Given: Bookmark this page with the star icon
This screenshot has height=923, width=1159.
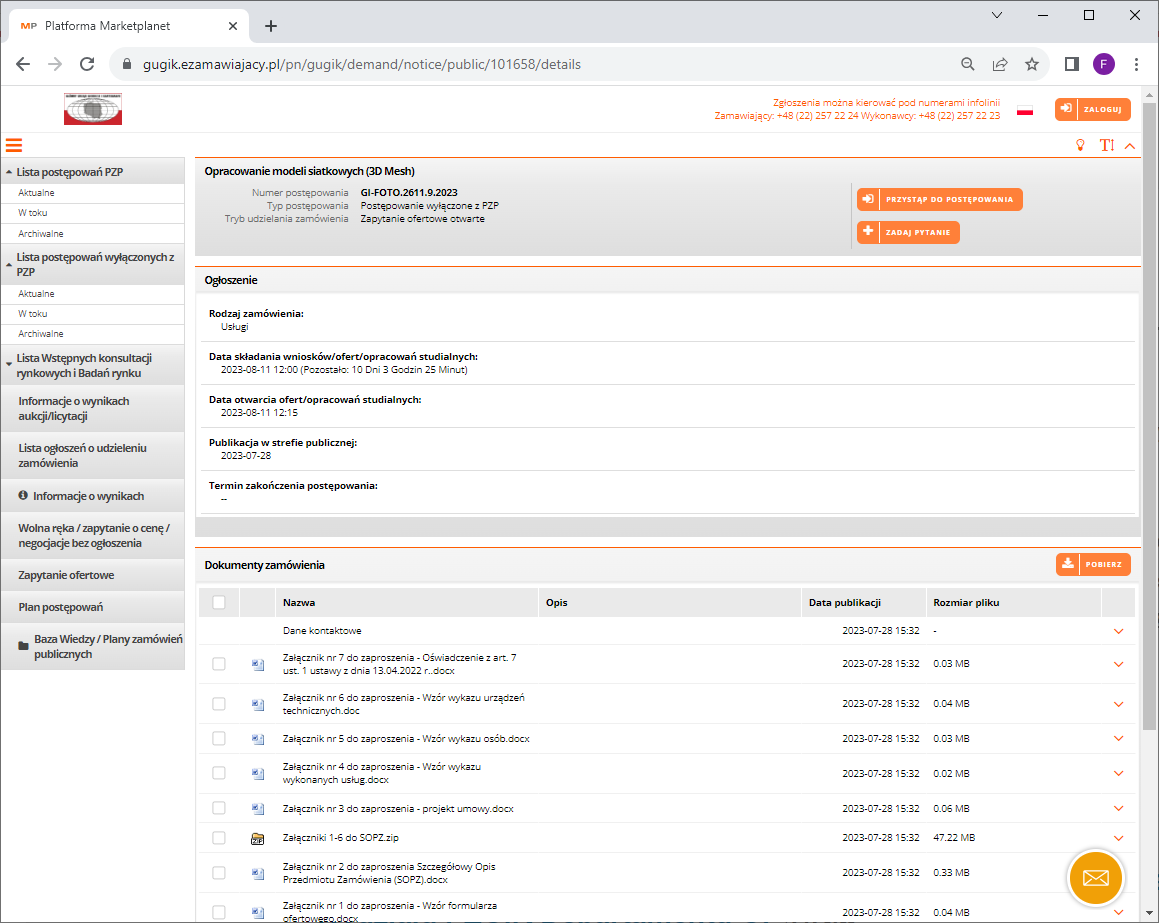Looking at the screenshot, I should (x=1032, y=64).
